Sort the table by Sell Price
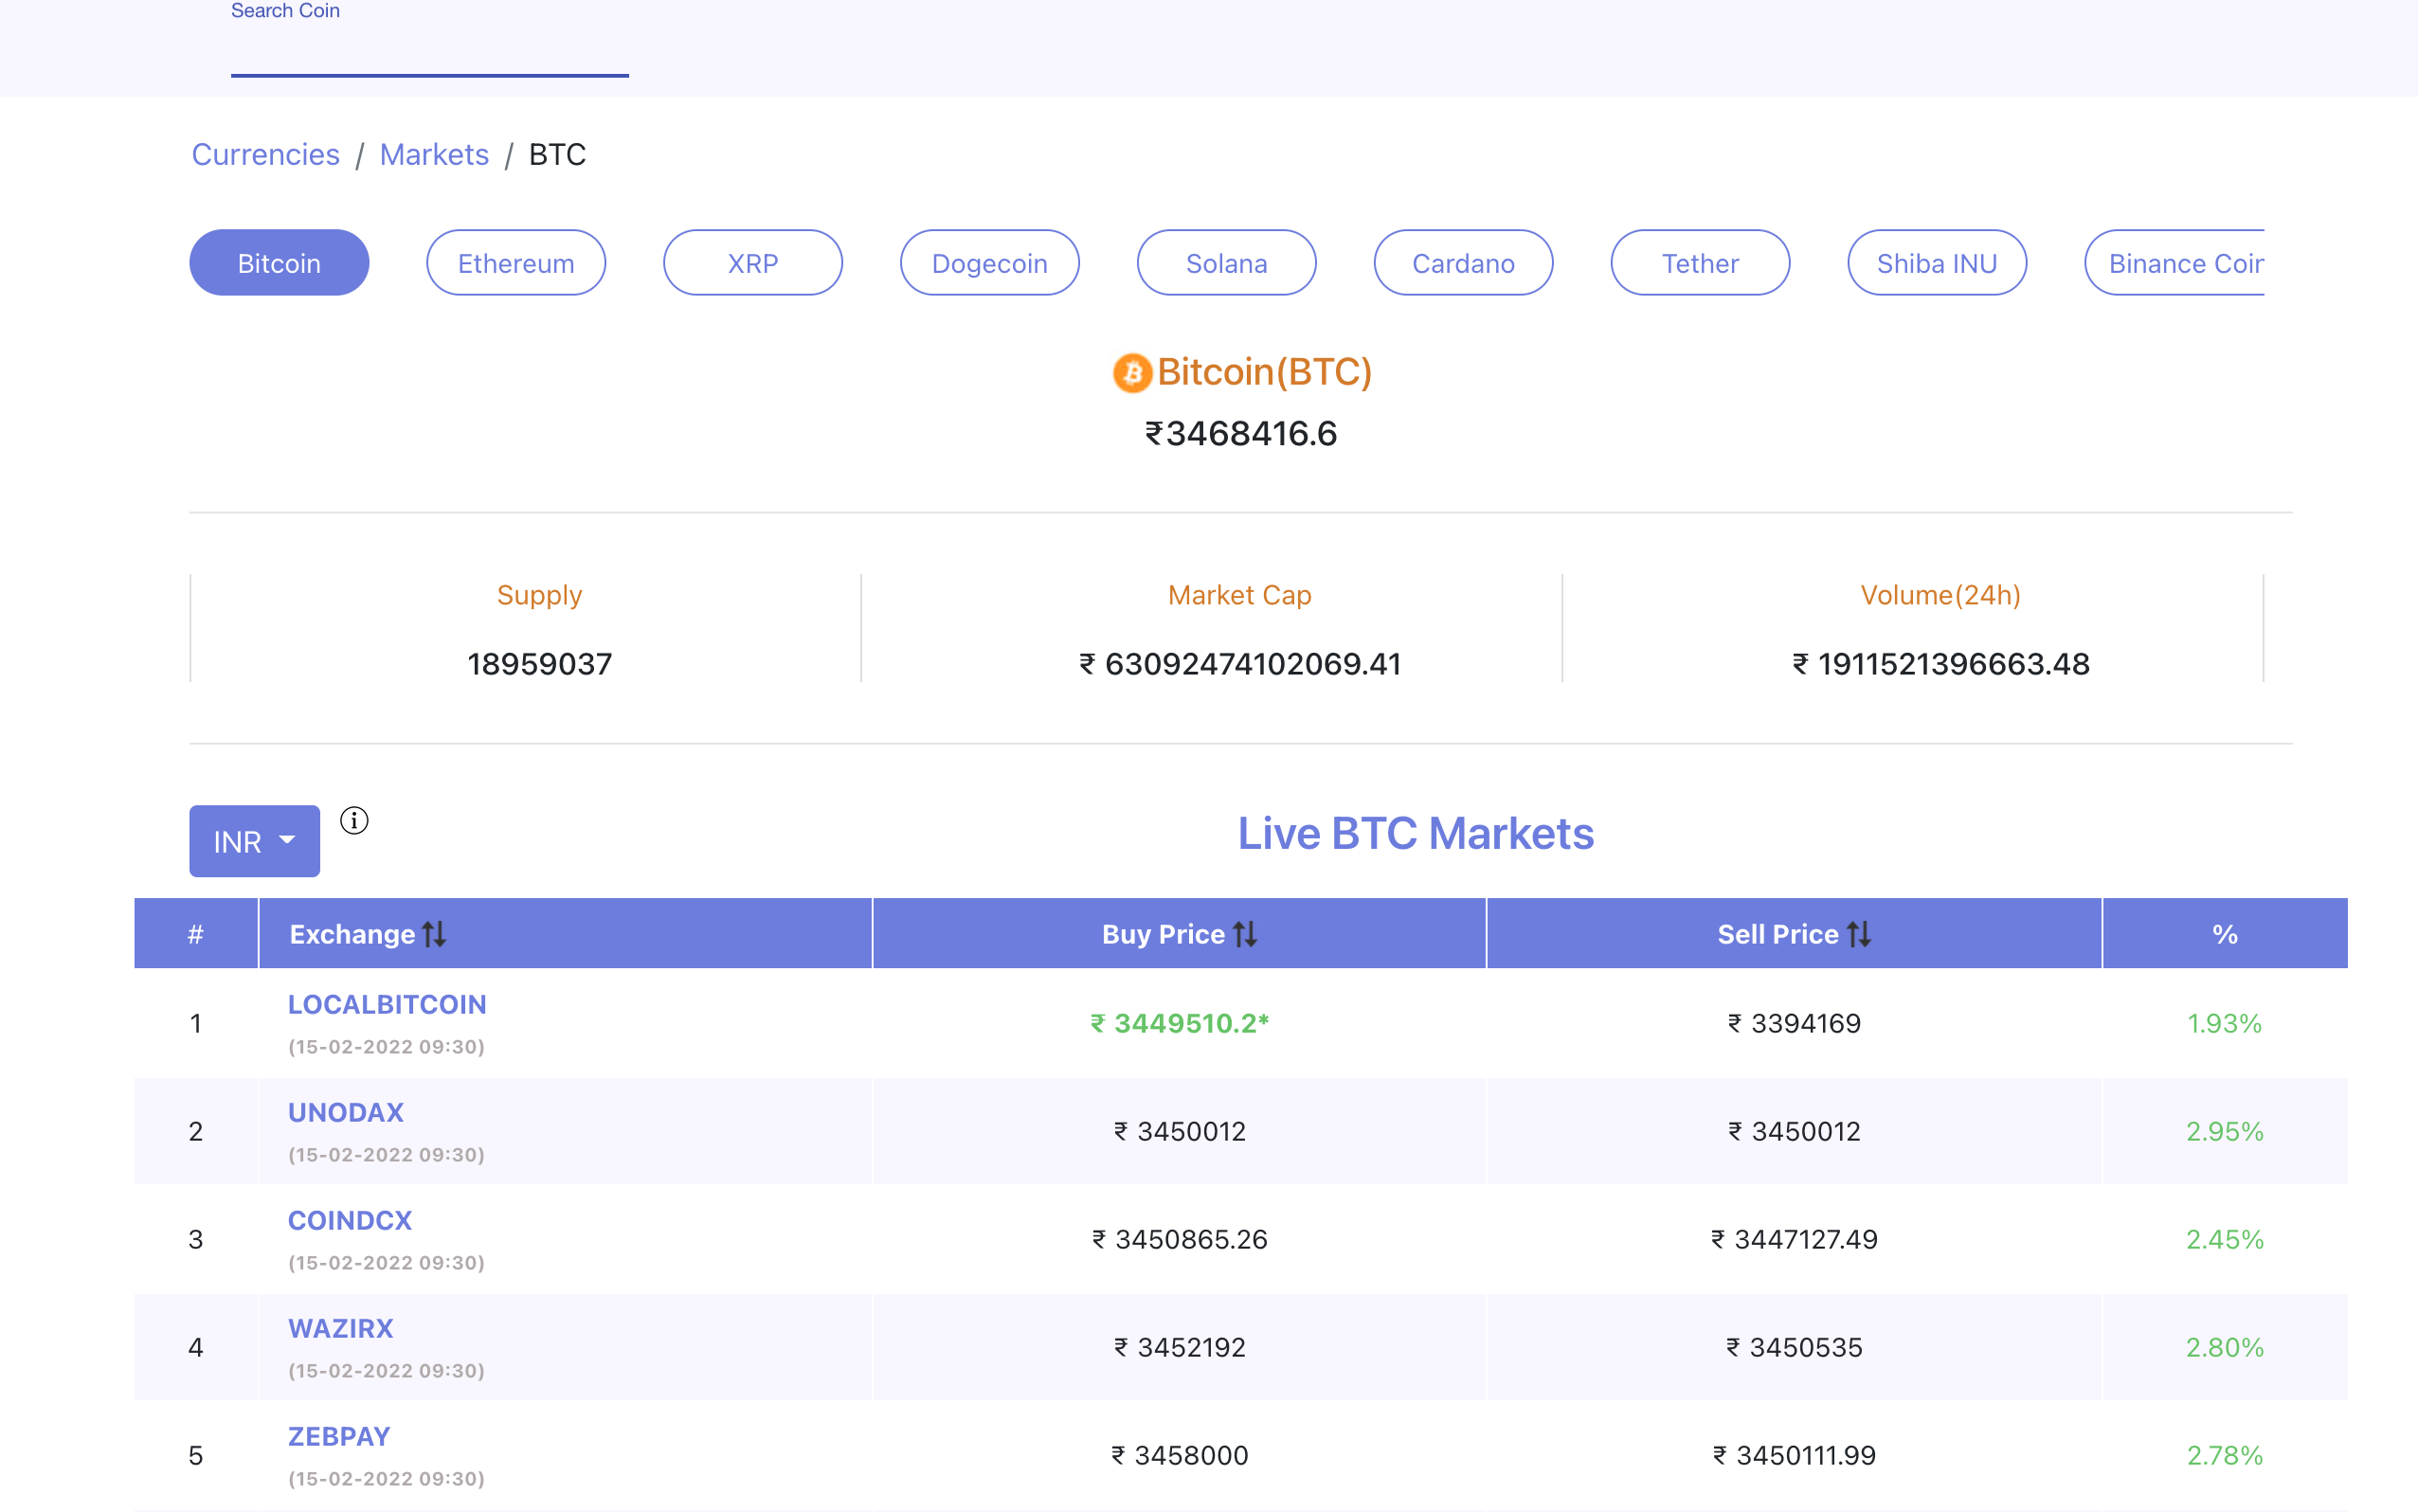Image resolution: width=2418 pixels, height=1512 pixels. pyautogui.click(x=1862, y=933)
